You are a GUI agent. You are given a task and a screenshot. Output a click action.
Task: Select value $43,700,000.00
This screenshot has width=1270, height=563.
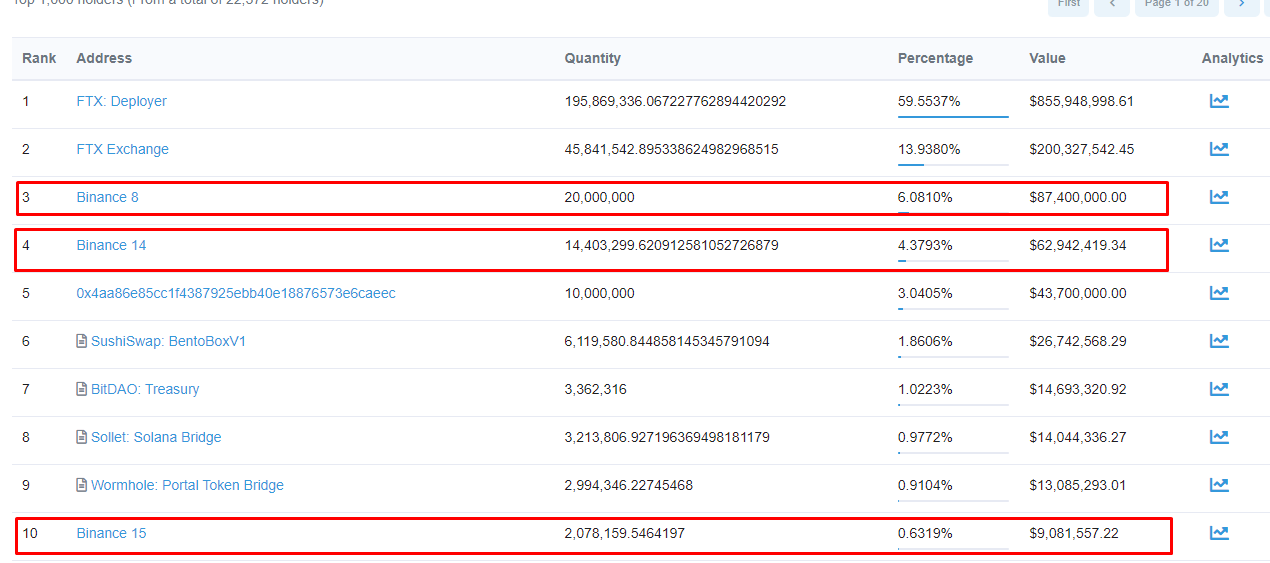pos(1077,293)
